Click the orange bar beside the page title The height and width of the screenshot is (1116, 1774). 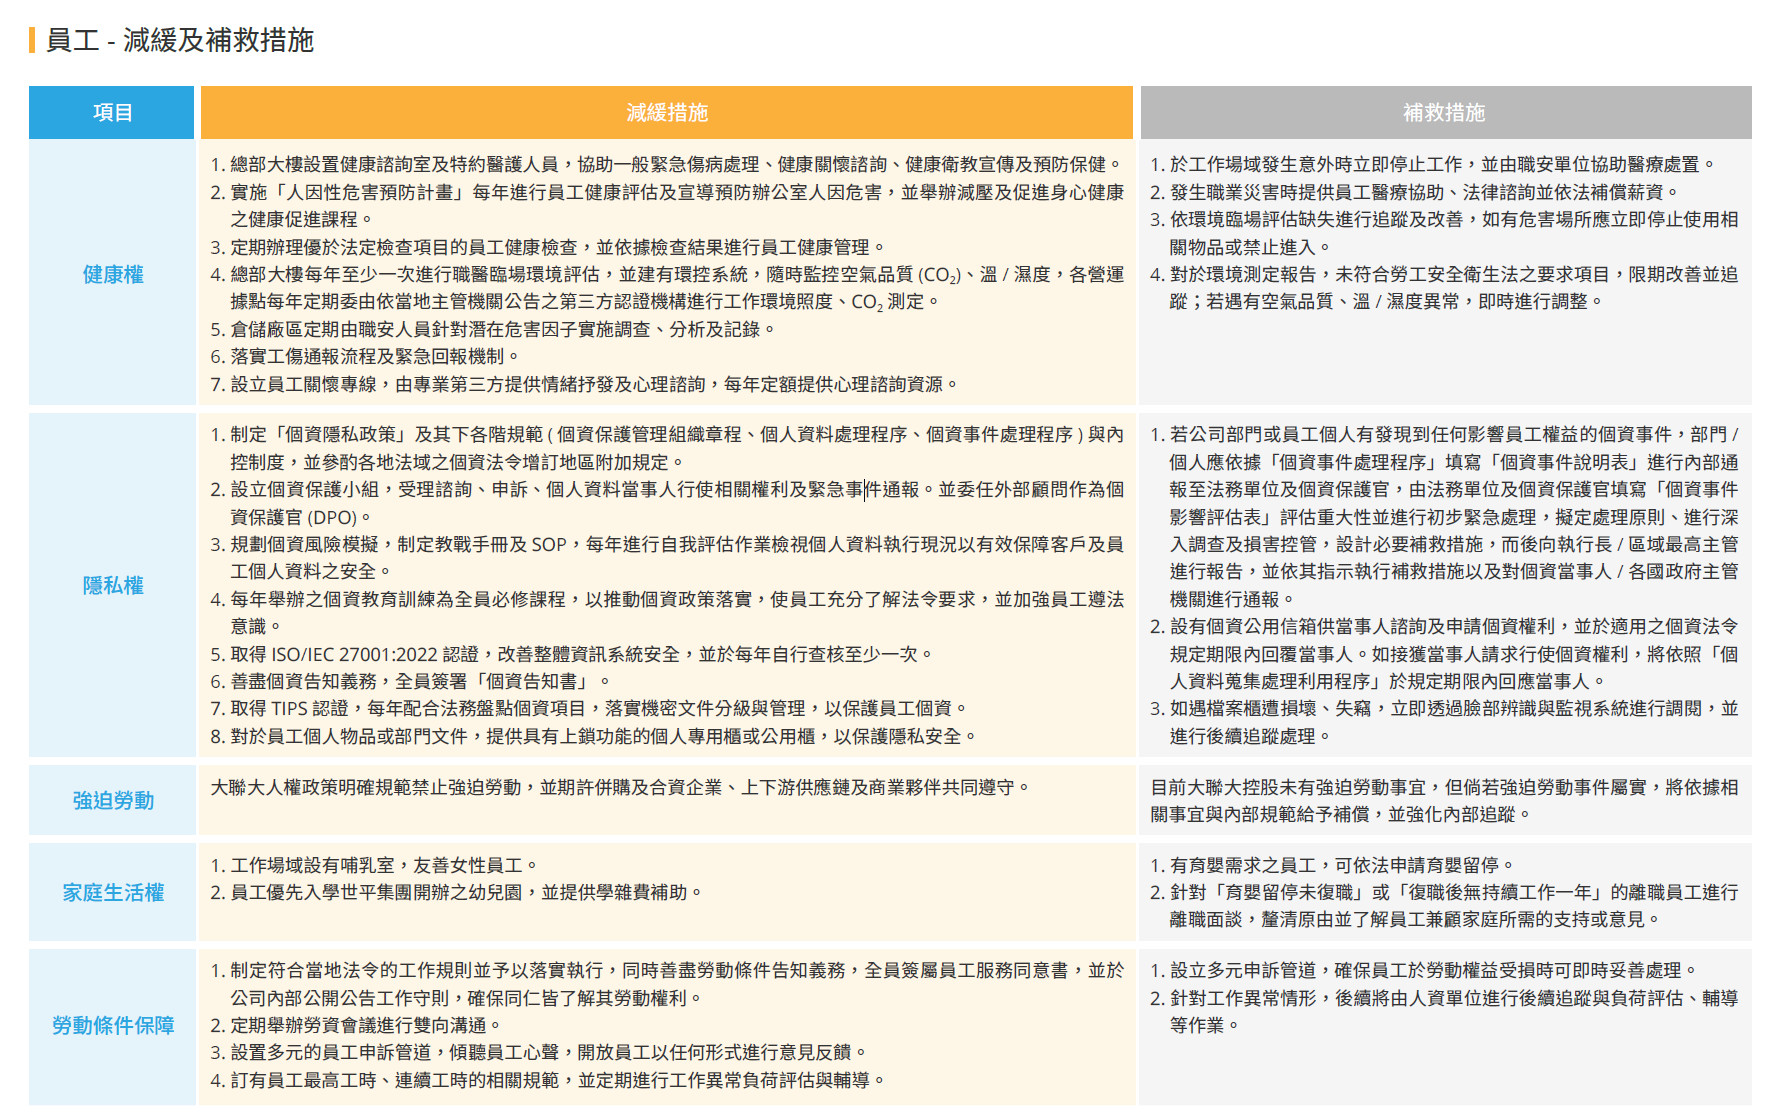[32, 40]
